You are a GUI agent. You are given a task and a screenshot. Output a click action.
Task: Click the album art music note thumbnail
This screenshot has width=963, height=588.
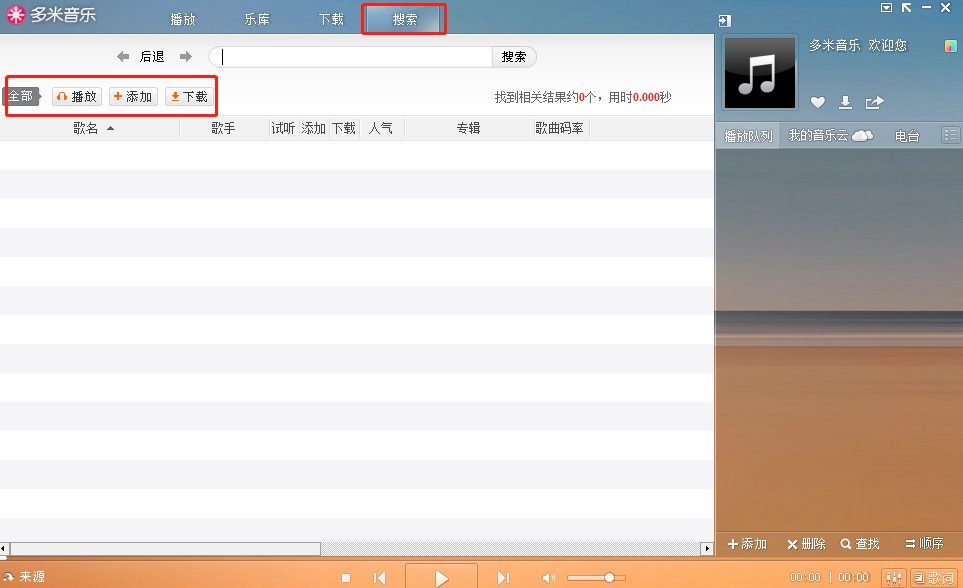click(x=760, y=73)
